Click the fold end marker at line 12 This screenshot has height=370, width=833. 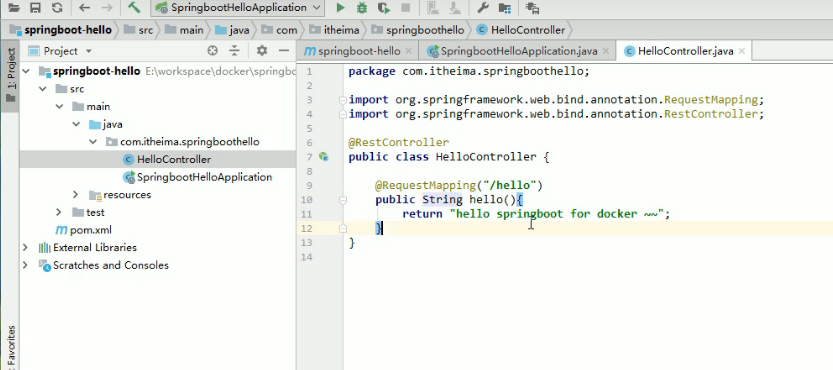[x=343, y=228]
